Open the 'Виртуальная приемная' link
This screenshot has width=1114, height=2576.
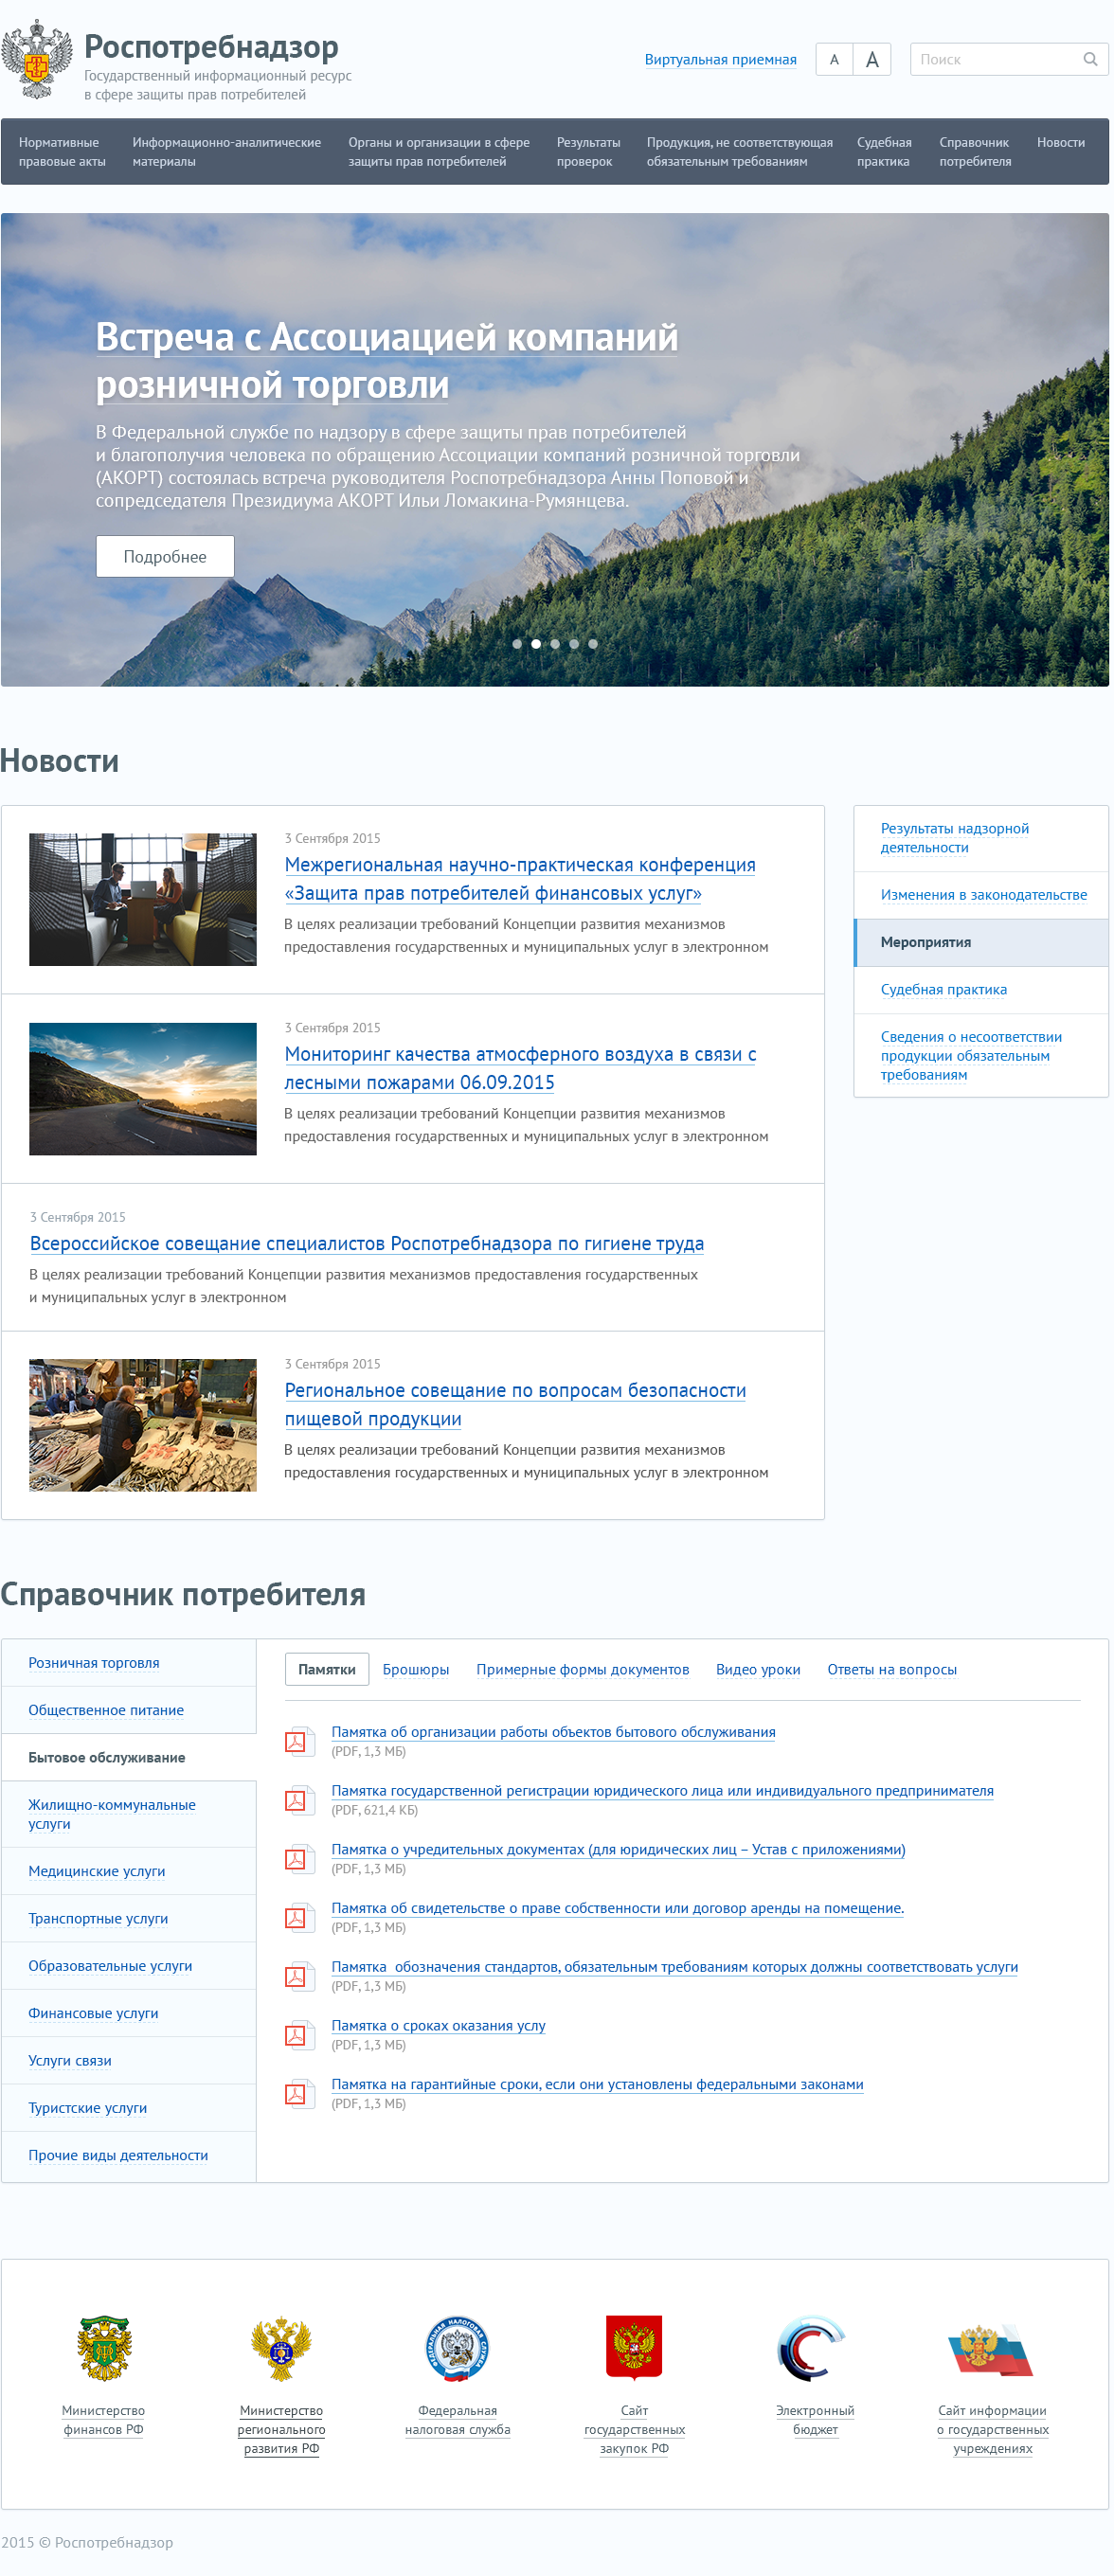720,60
